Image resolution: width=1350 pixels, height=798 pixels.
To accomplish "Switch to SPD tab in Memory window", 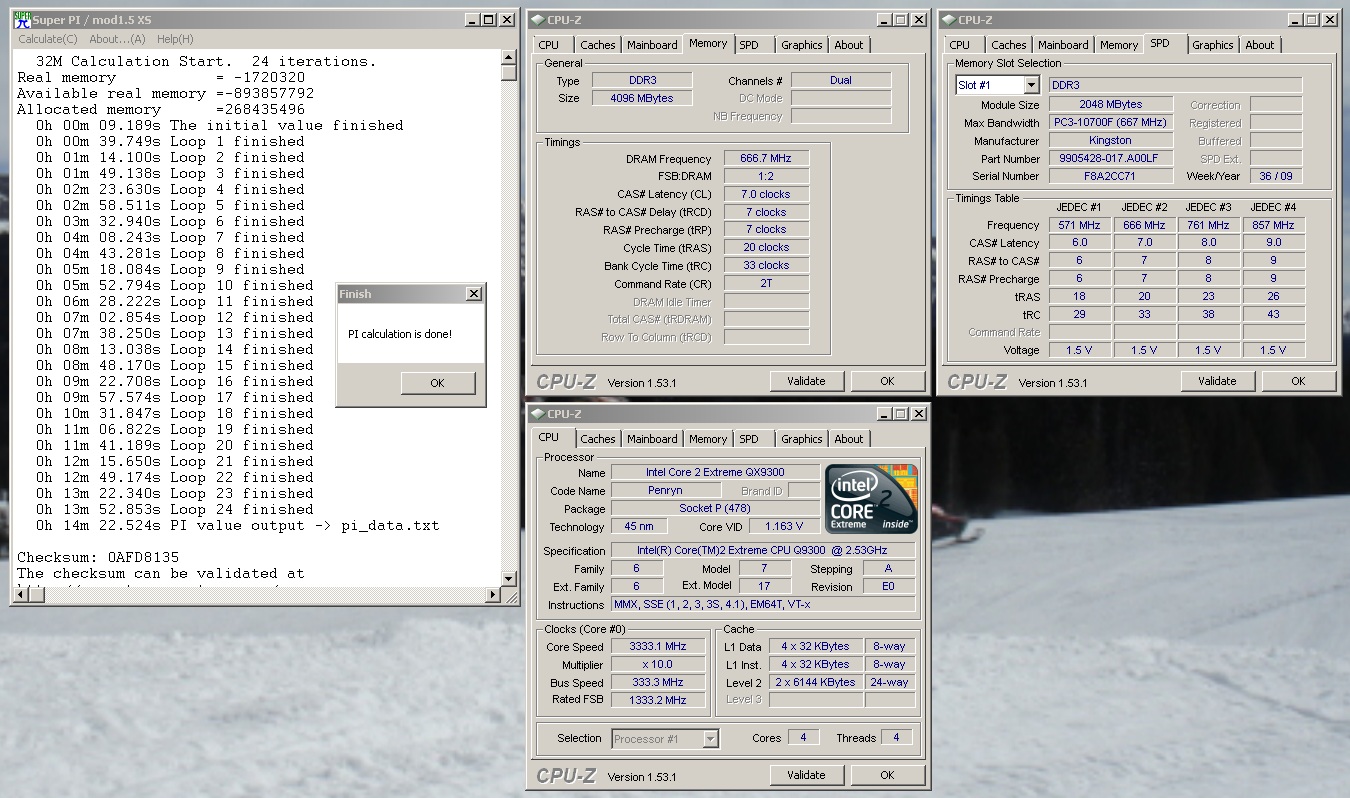I will tap(749, 45).
